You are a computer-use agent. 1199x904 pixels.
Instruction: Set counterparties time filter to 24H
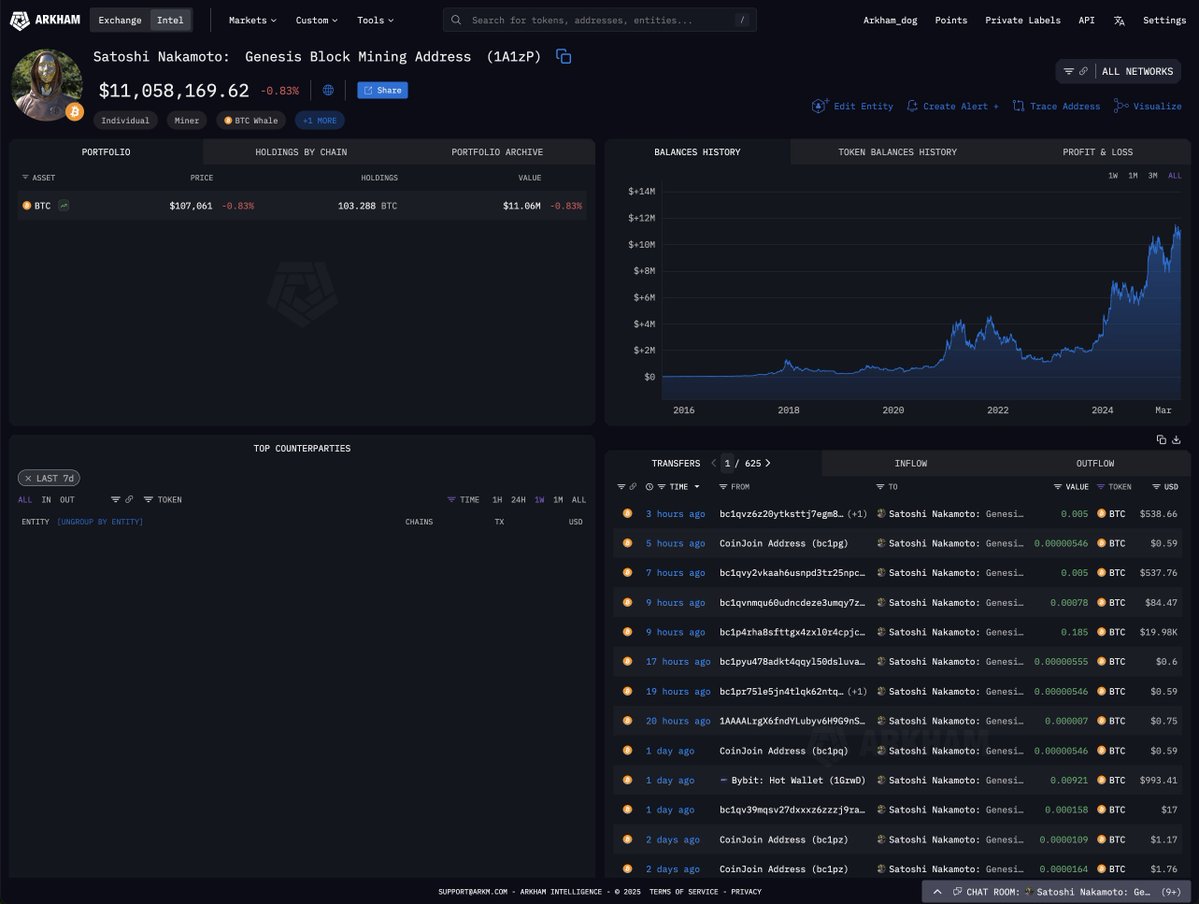click(x=518, y=499)
